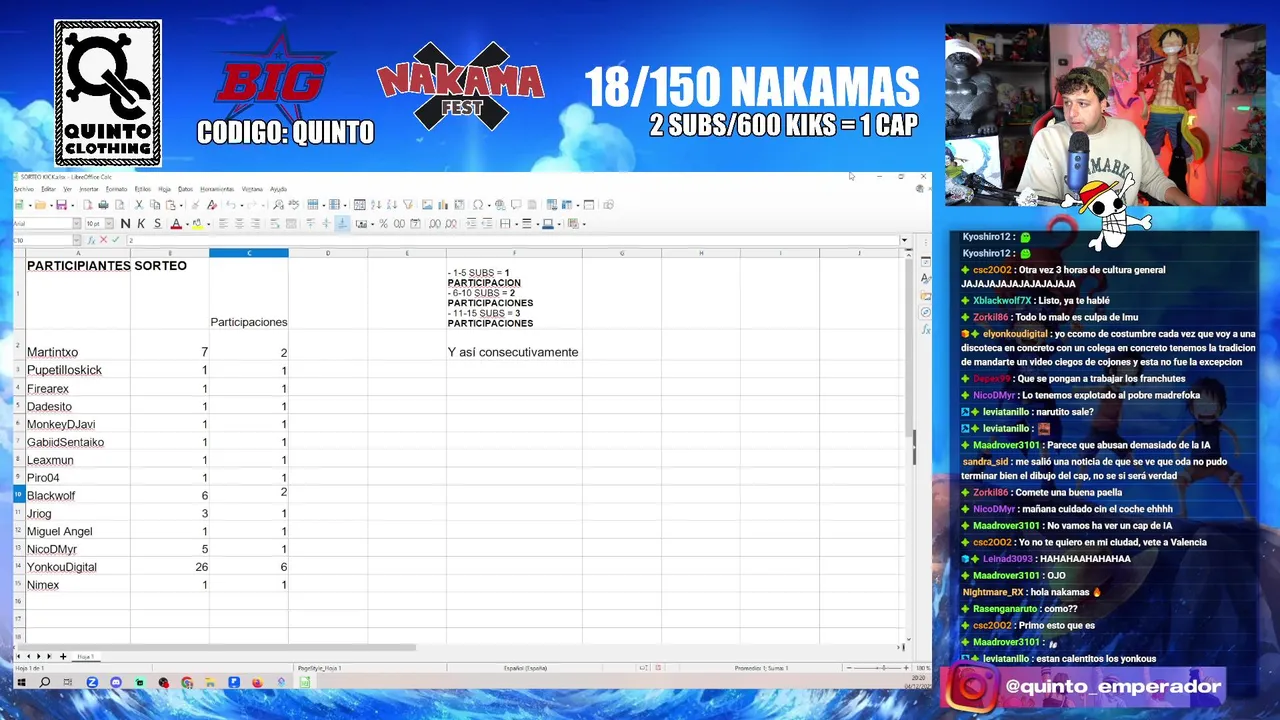Screen dimensions: 1280x720
Task: Expand the Font Color dropdown arrow
Action: 187,223
